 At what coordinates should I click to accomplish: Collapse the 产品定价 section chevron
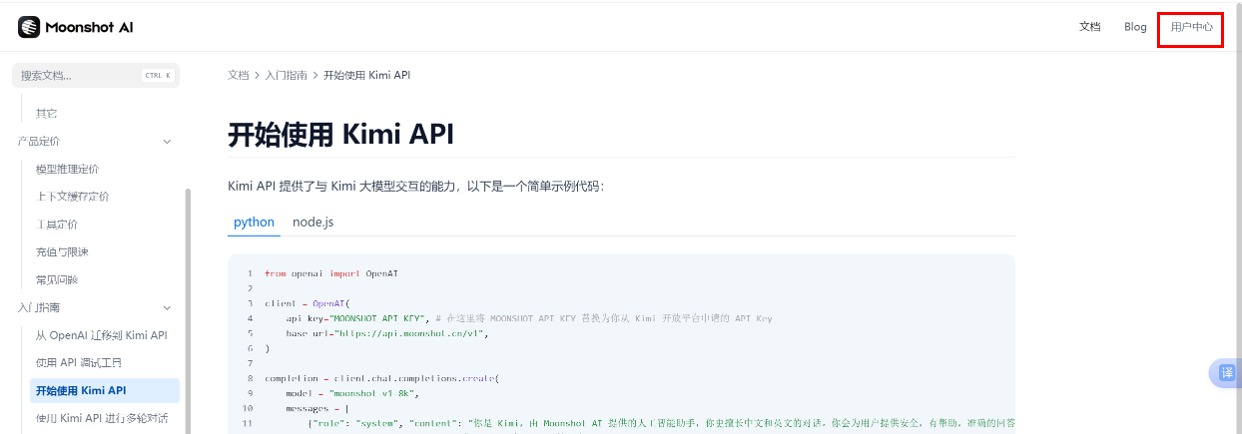coord(167,141)
